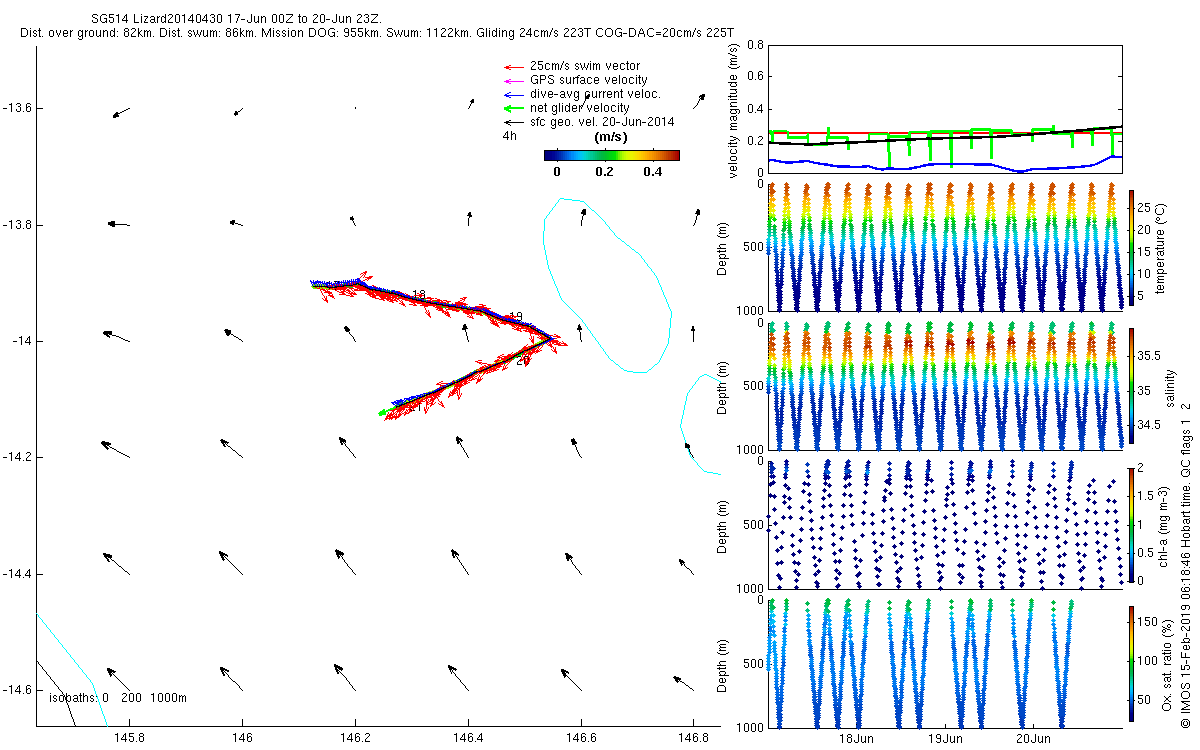Click the large cyan isobath contour loop
Screen dimensions: 1200x750
(606, 286)
